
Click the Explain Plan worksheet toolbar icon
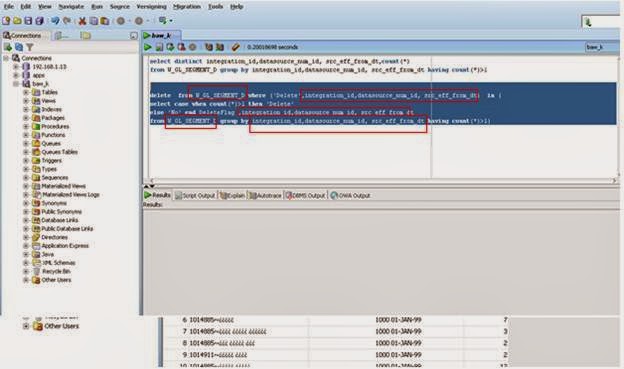coord(209,47)
